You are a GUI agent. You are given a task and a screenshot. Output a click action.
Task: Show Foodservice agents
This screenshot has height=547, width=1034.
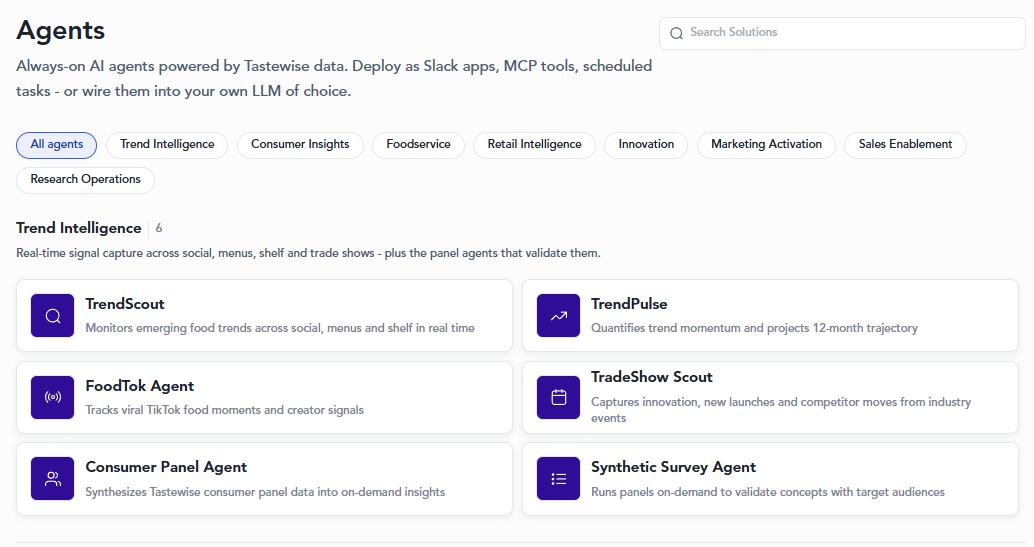[x=418, y=145]
